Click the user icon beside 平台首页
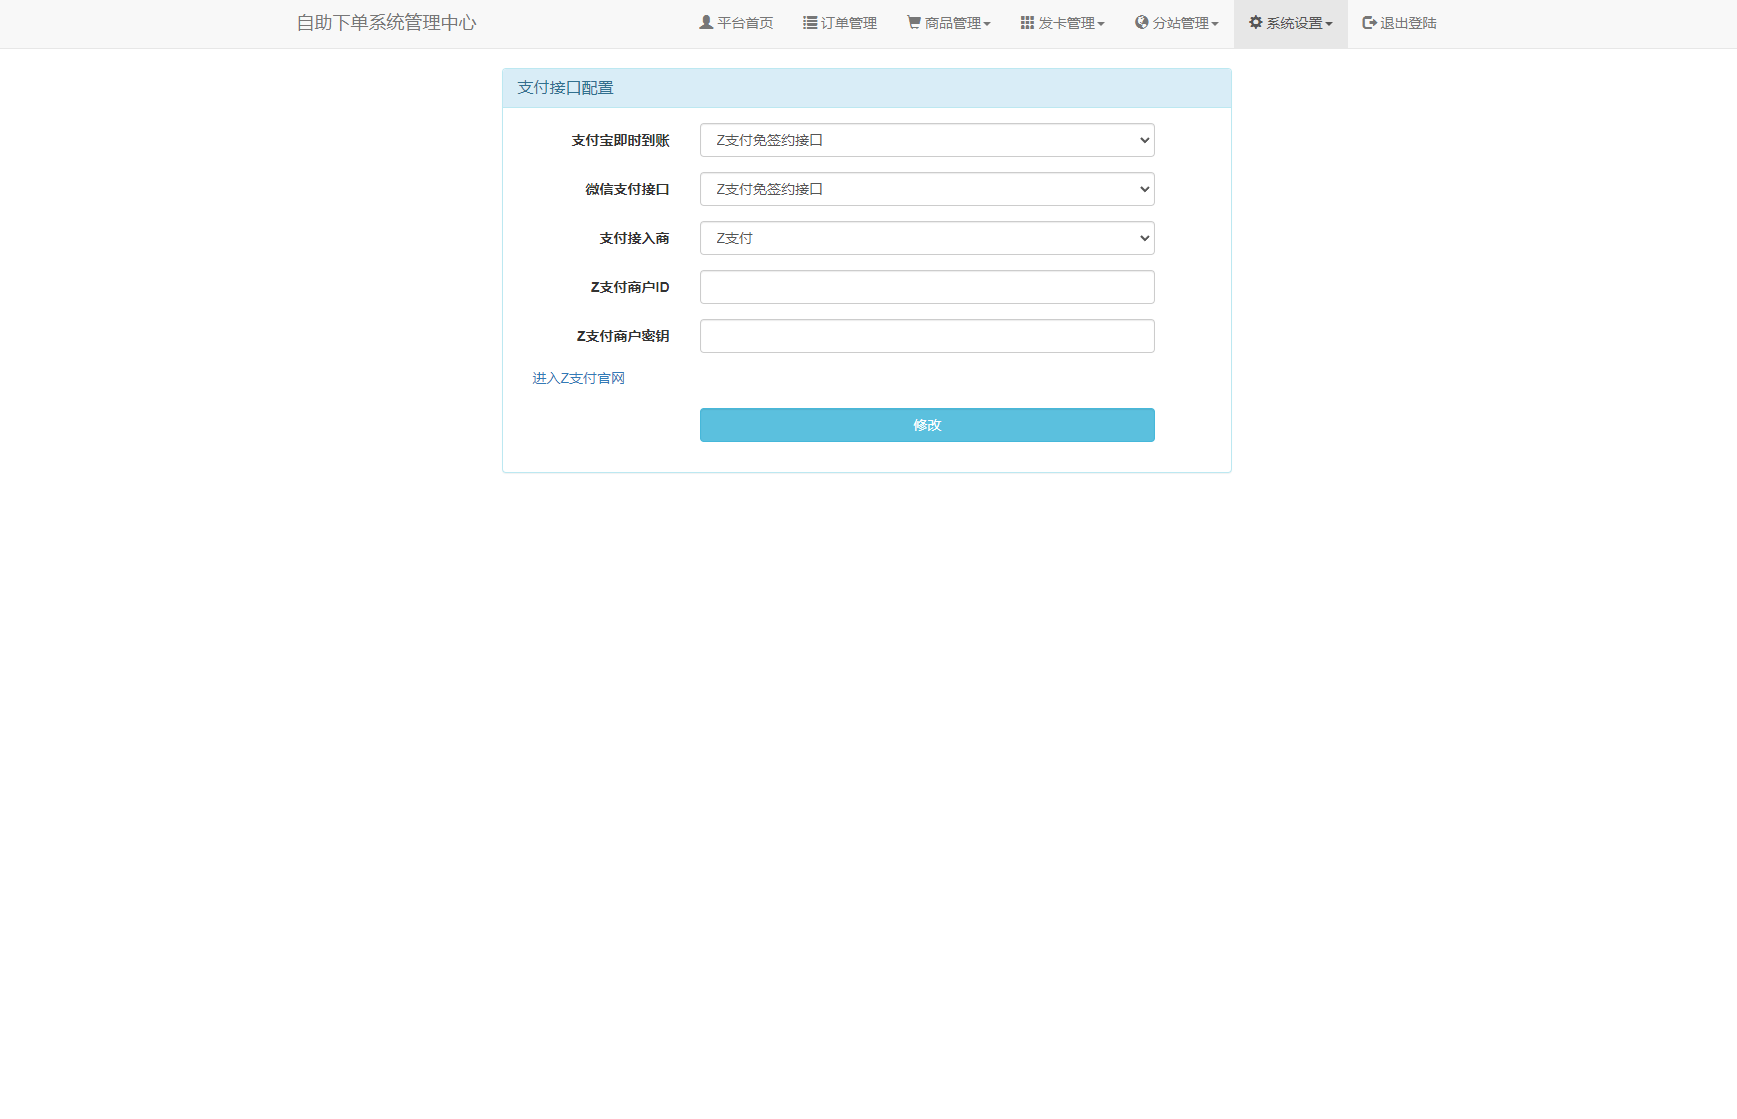The width and height of the screenshot is (1737, 1119). point(706,22)
